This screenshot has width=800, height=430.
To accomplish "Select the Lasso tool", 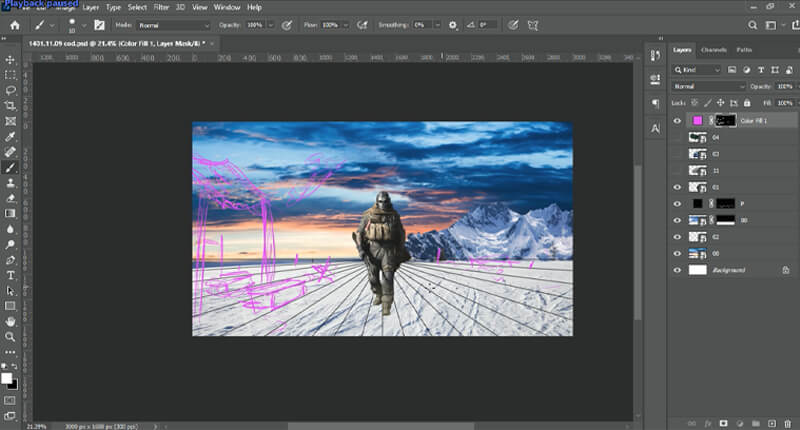I will click(x=10, y=90).
